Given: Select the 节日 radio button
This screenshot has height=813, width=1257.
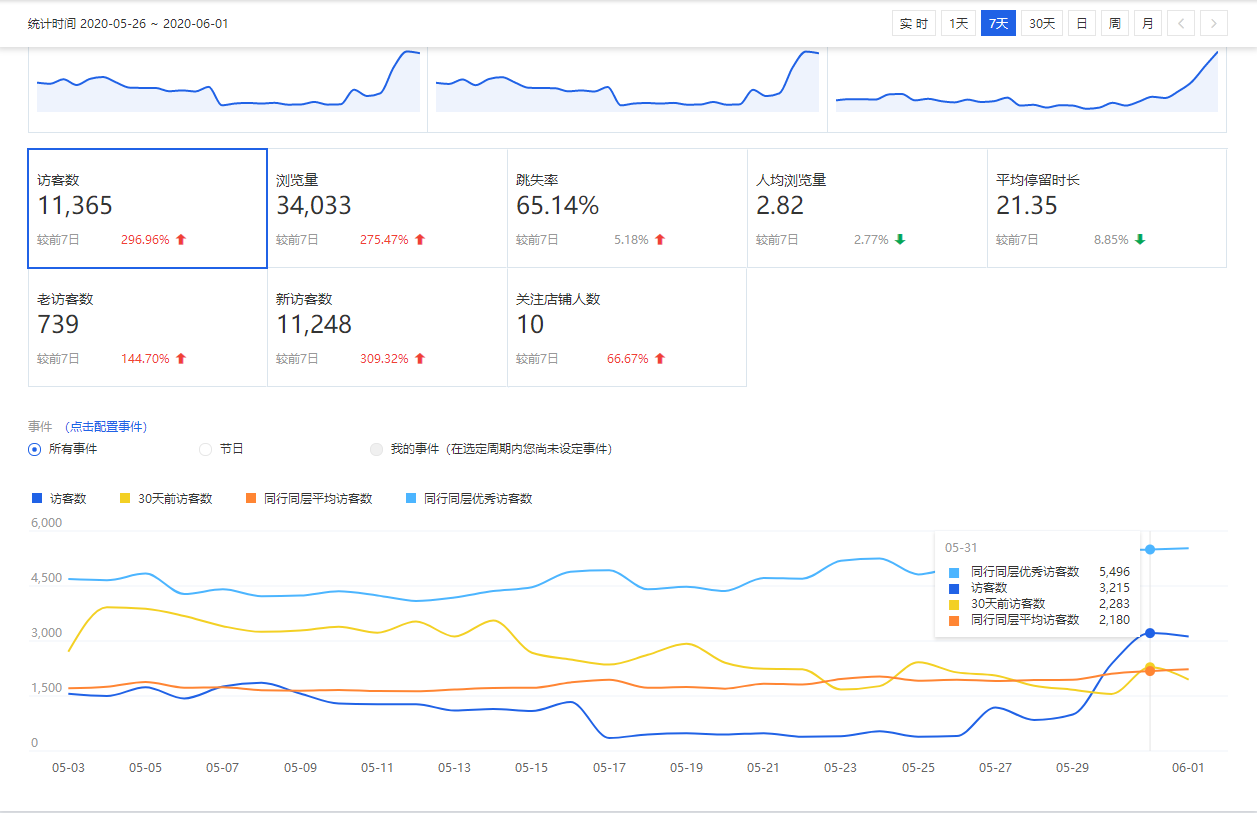Looking at the screenshot, I should 206,449.
